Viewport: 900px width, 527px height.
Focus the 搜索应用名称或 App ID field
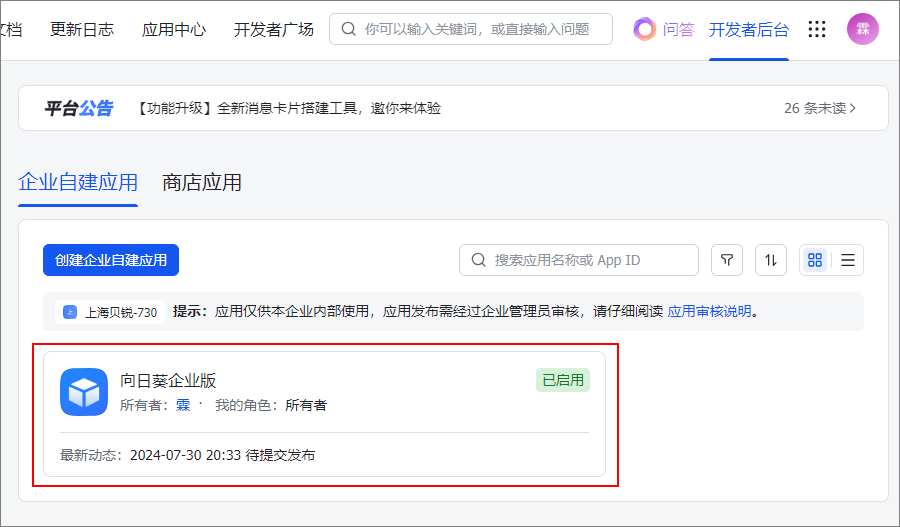(x=579, y=260)
